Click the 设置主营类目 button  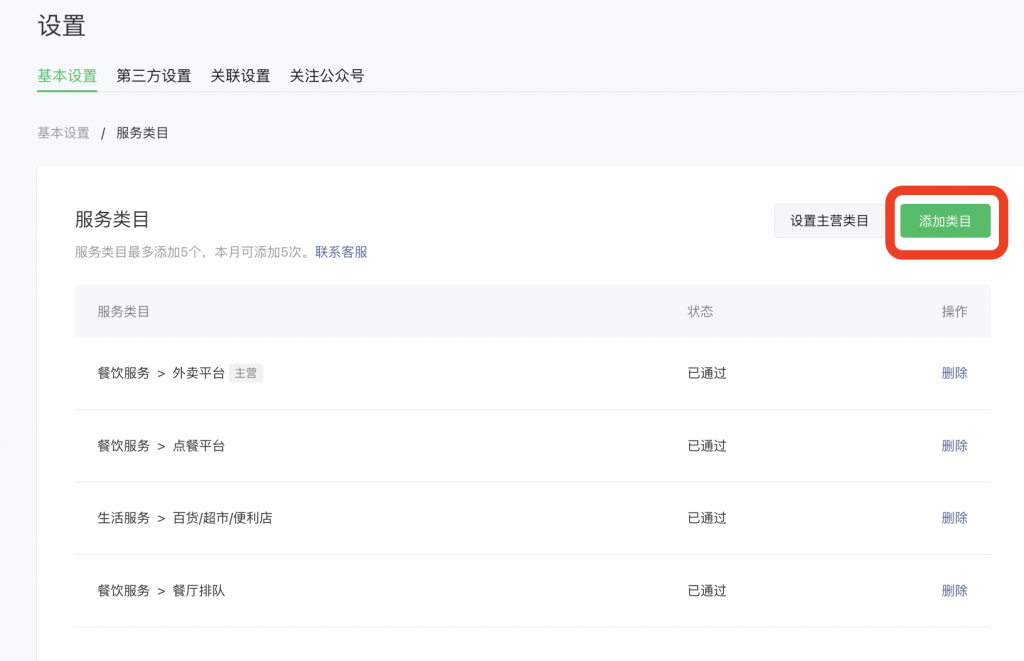[x=829, y=221]
